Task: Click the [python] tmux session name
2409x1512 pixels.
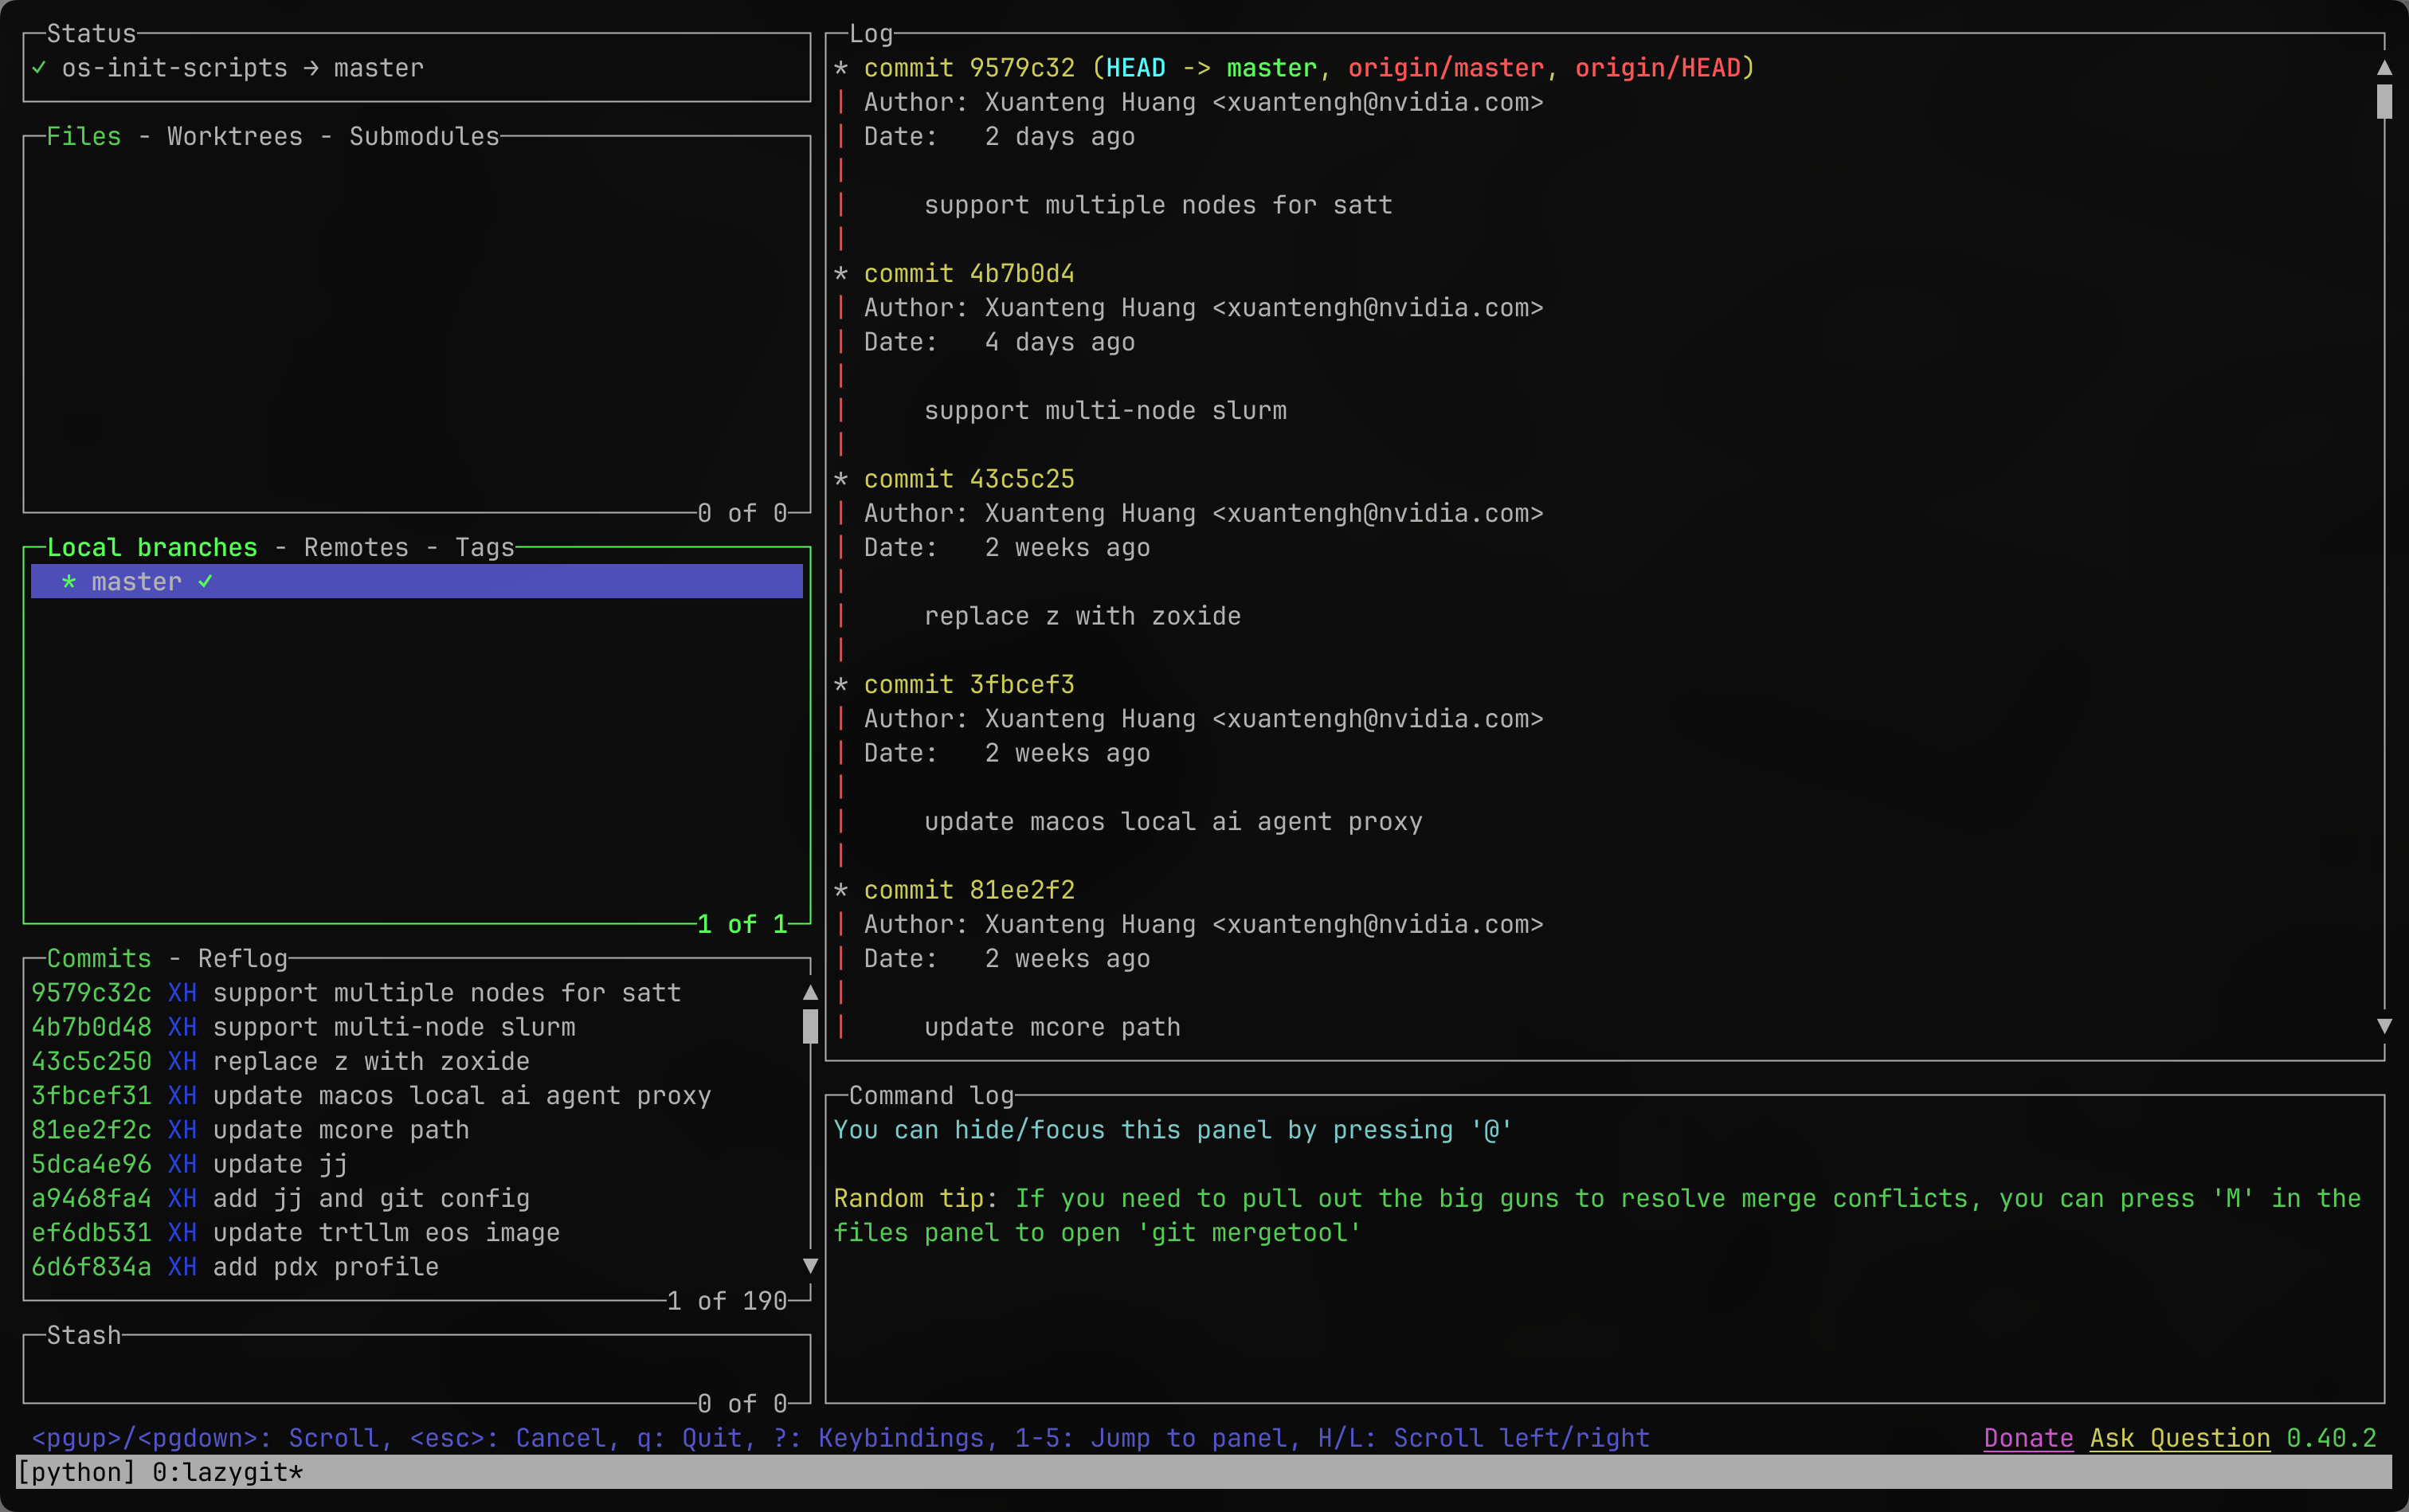Action: click(x=76, y=1472)
